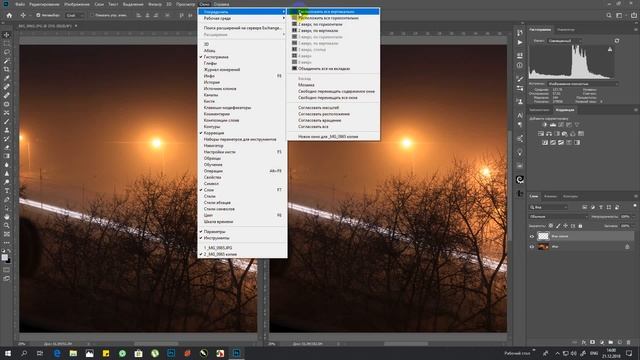Open File Explorer from the taskbar
Viewport: 640px width, 360px height.
pos(73,353)
